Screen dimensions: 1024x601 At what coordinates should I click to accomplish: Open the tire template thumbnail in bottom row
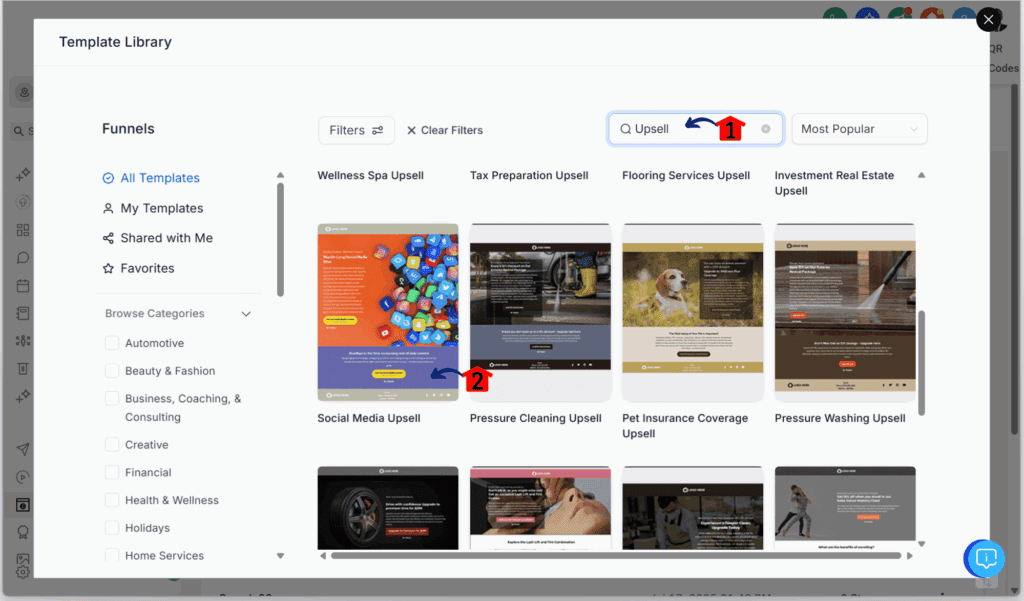pyautogui.click(x=388, y=508)
